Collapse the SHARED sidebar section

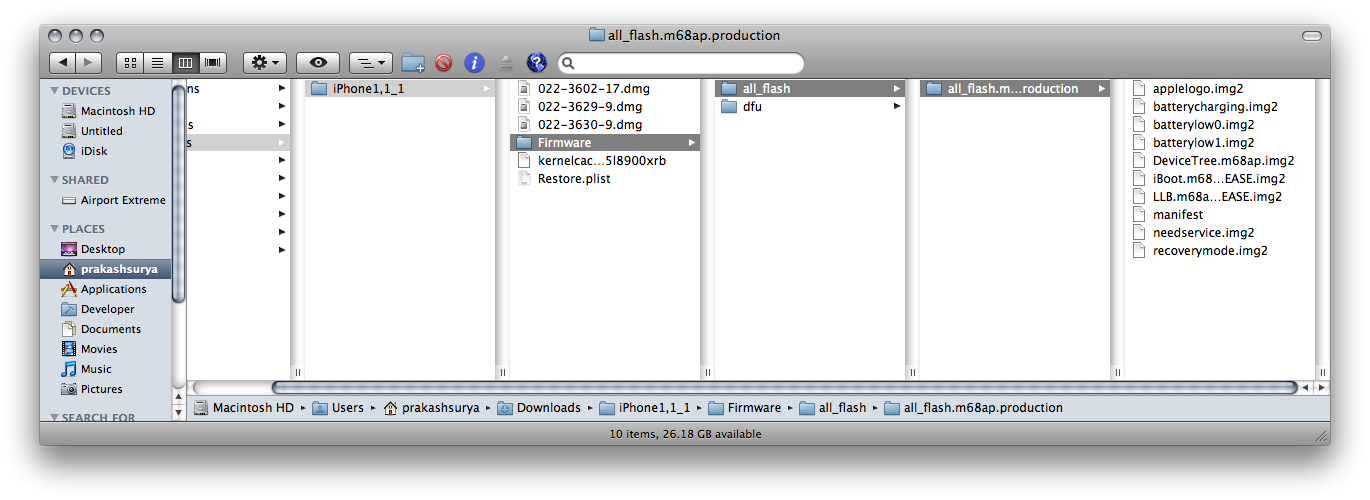pos(54,180)
